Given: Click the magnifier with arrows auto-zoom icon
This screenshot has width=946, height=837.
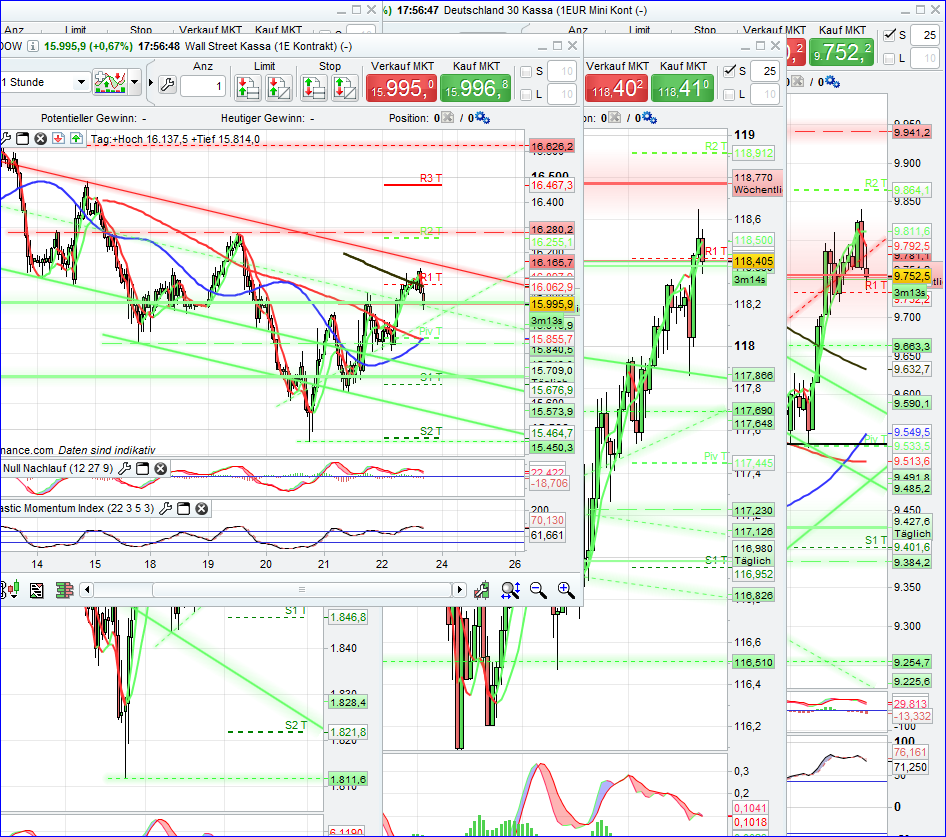Looking at the screenshot, I should [510, 590].
